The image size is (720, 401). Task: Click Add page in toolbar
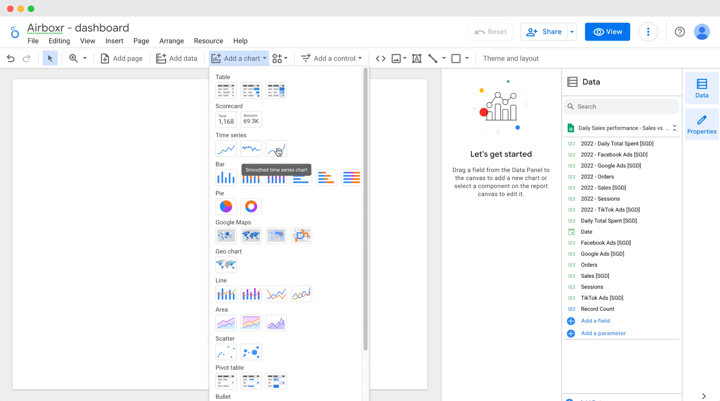click(122, 58)
